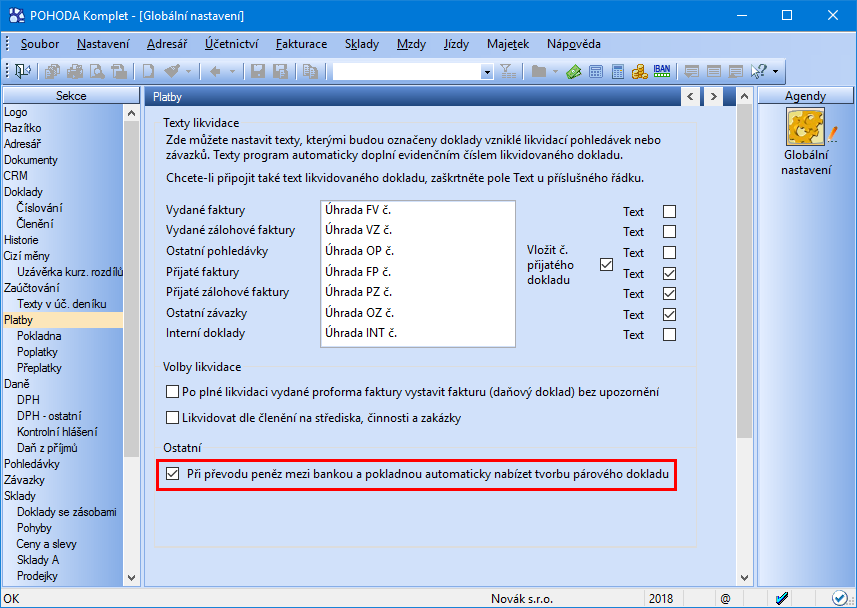Check Likvidovat dle členění na střediska option

point(172,418)
